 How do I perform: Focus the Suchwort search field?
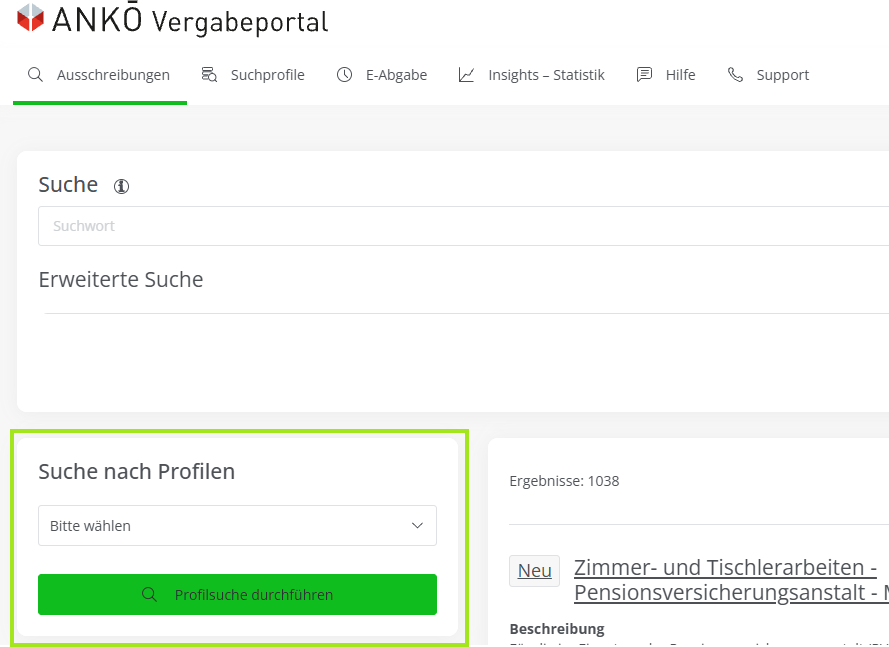[460, 226]
